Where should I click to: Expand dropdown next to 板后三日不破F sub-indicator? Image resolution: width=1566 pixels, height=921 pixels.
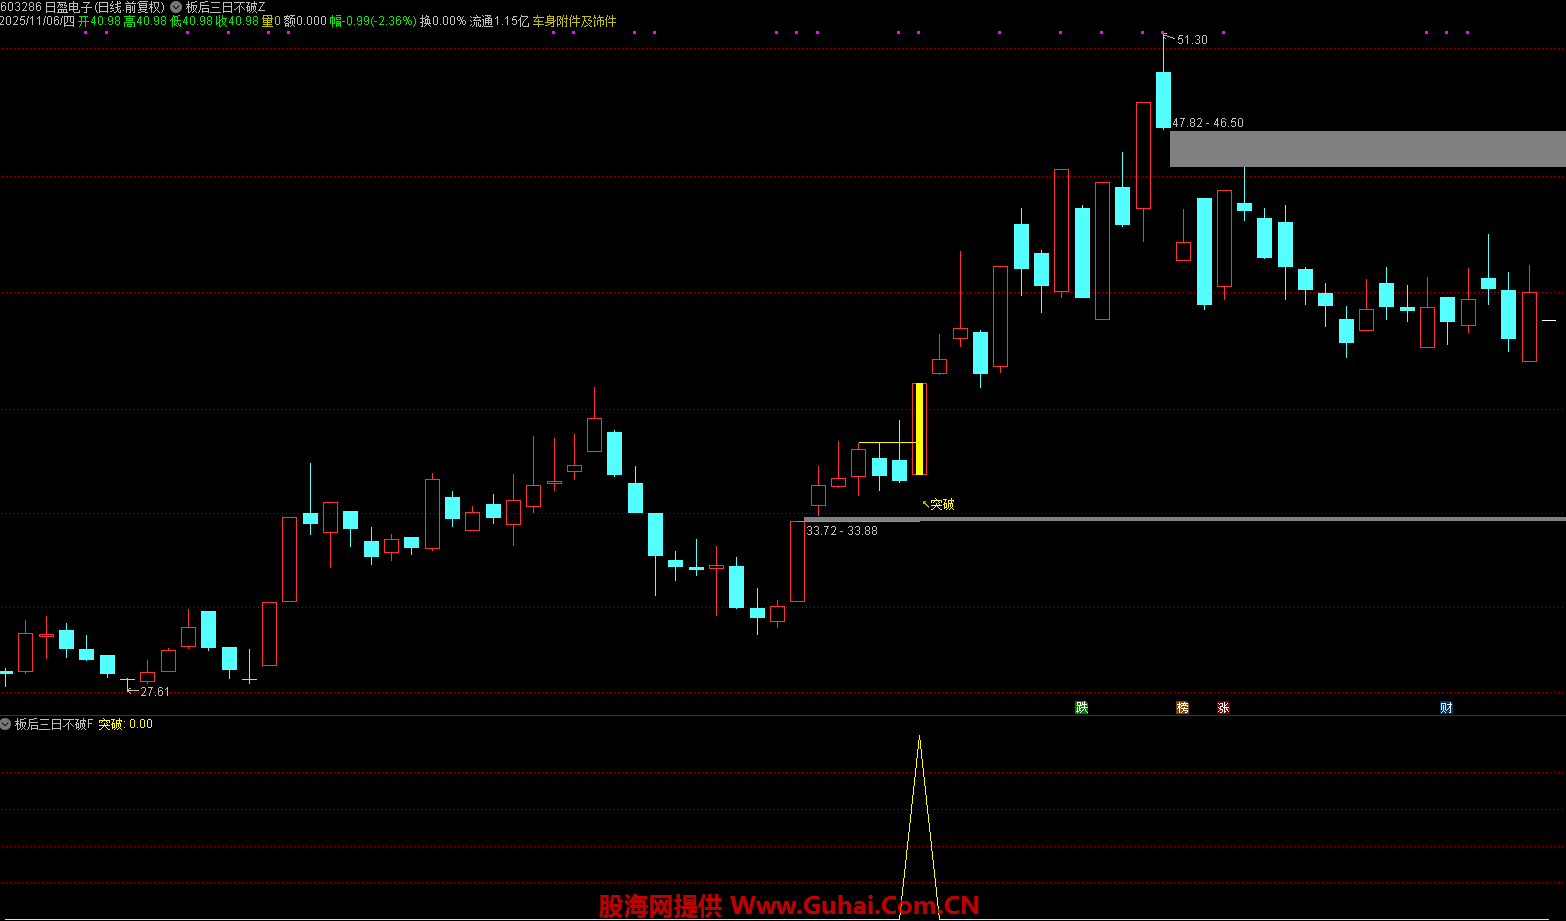pos(6,724)
